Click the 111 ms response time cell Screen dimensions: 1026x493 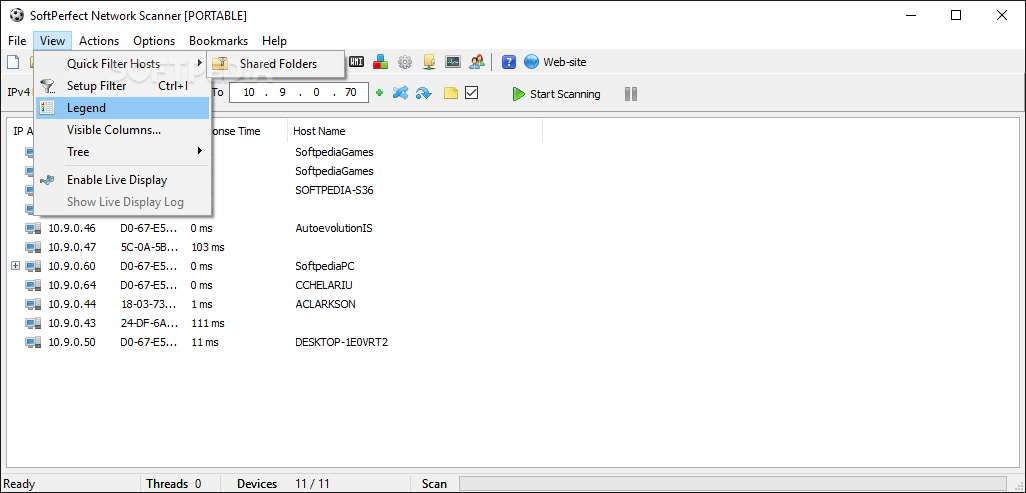(207, 323)
